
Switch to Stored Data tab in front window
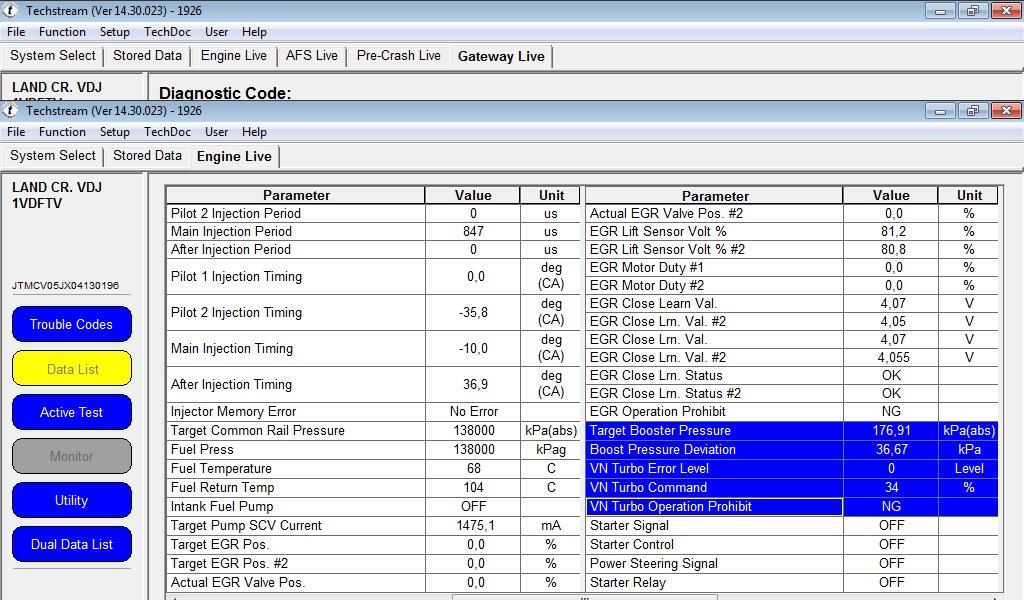[x=147, y=155]
